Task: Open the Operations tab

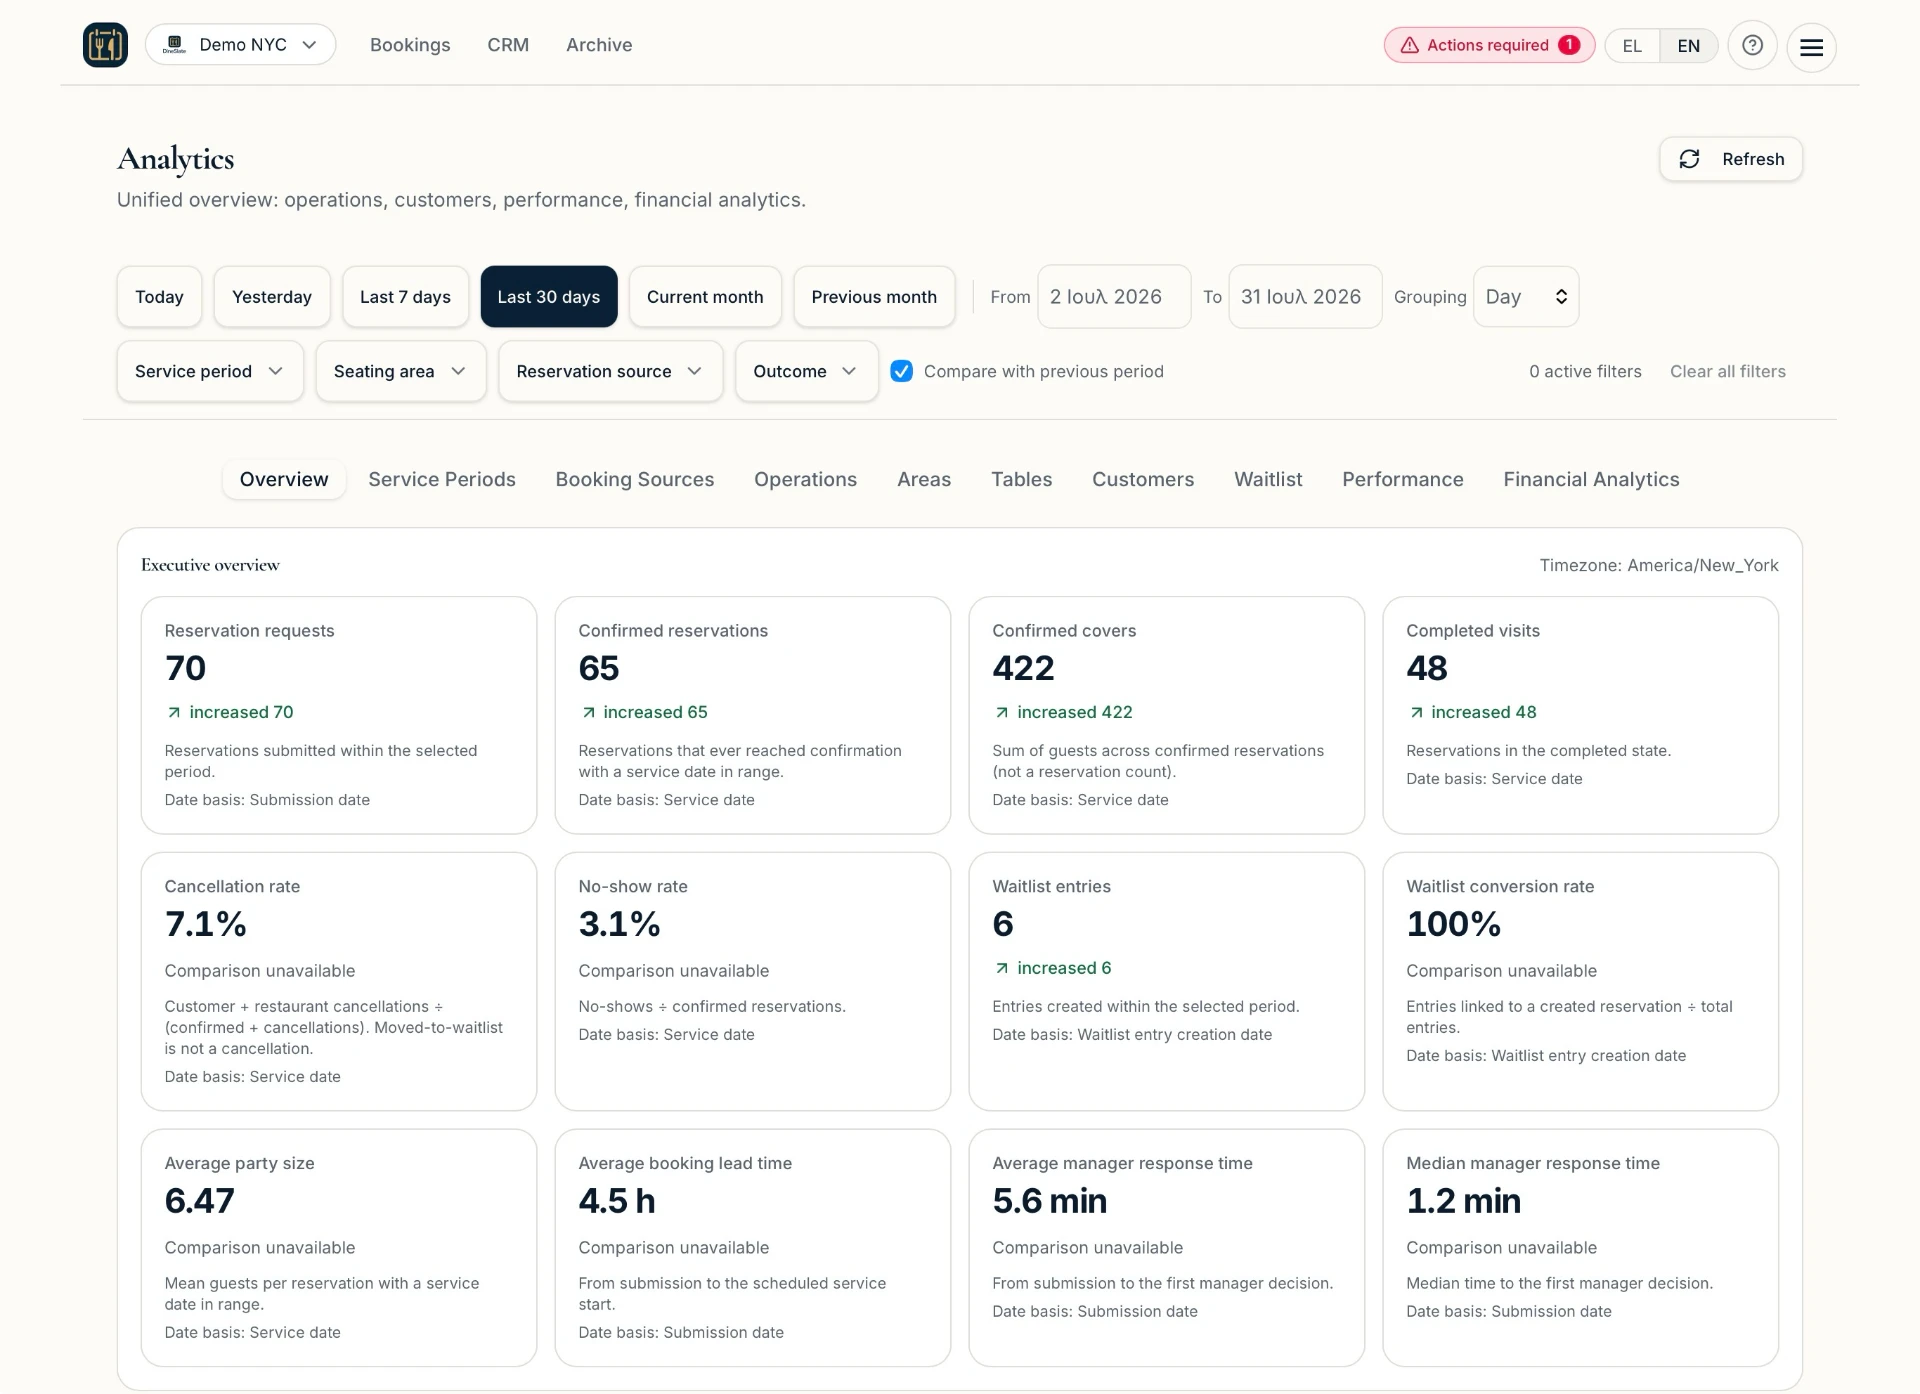Action: coord(805,479)
